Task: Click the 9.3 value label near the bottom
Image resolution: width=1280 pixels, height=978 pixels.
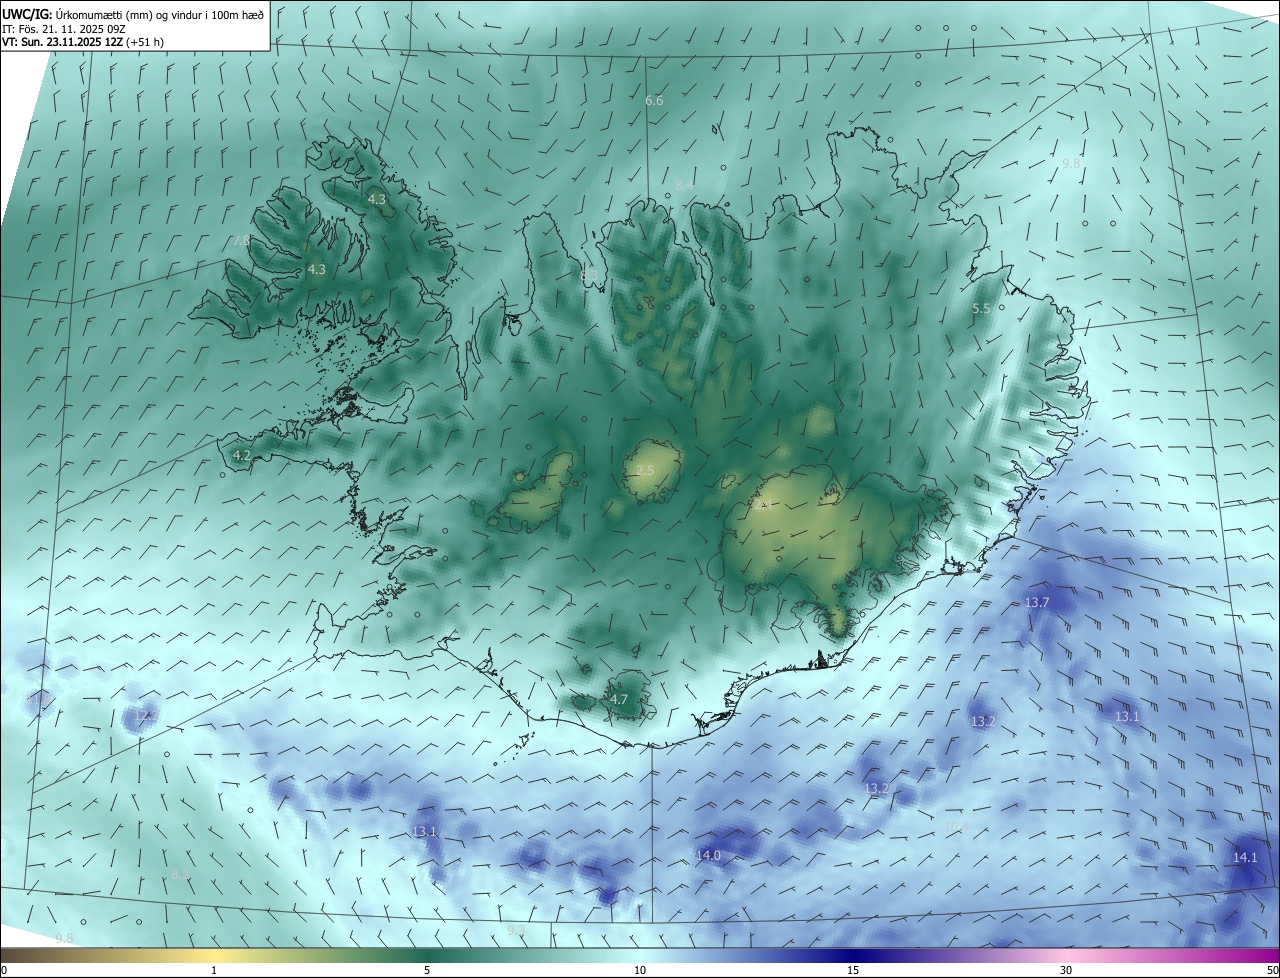Action: 516,930
